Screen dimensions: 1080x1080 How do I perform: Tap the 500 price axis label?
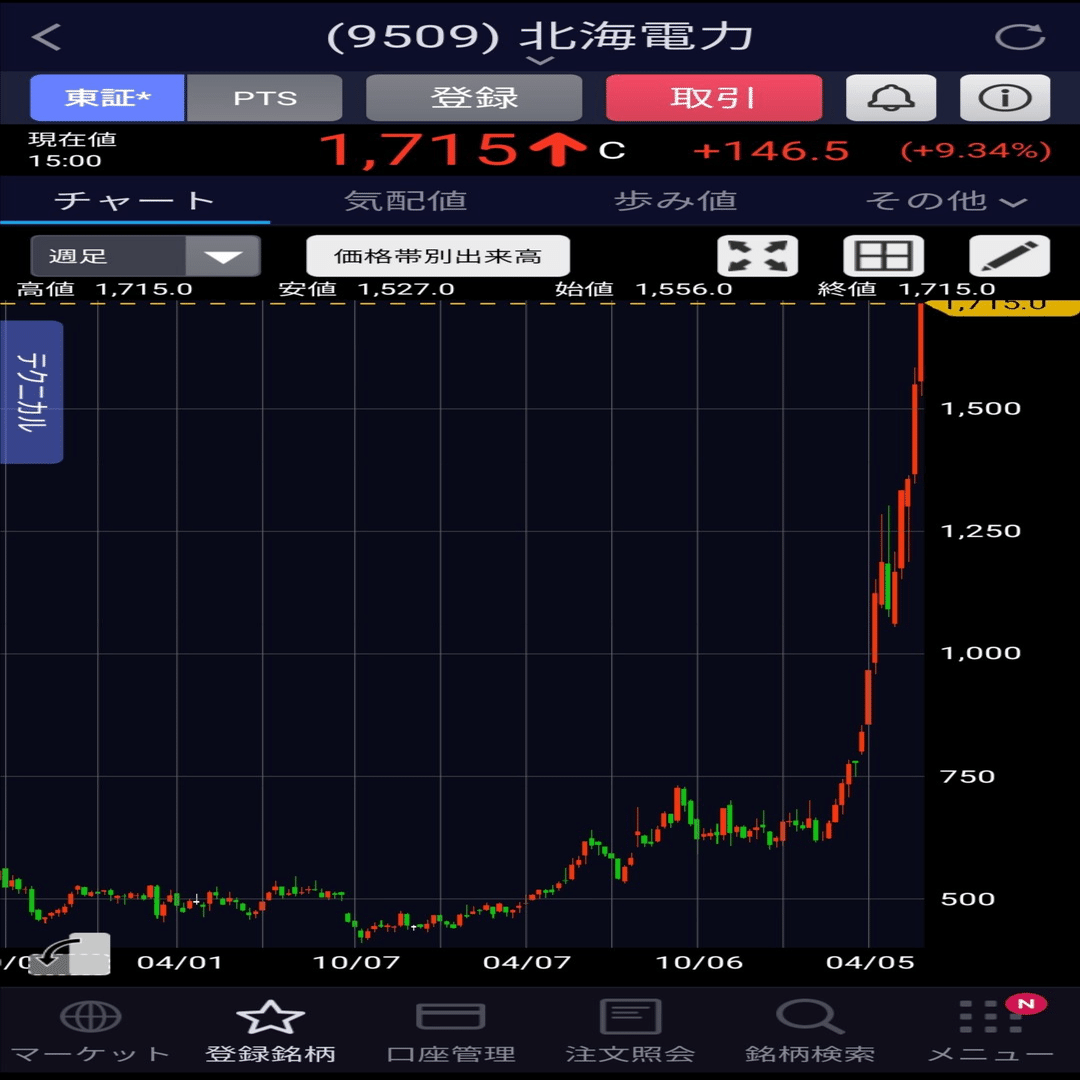[968, 899]
